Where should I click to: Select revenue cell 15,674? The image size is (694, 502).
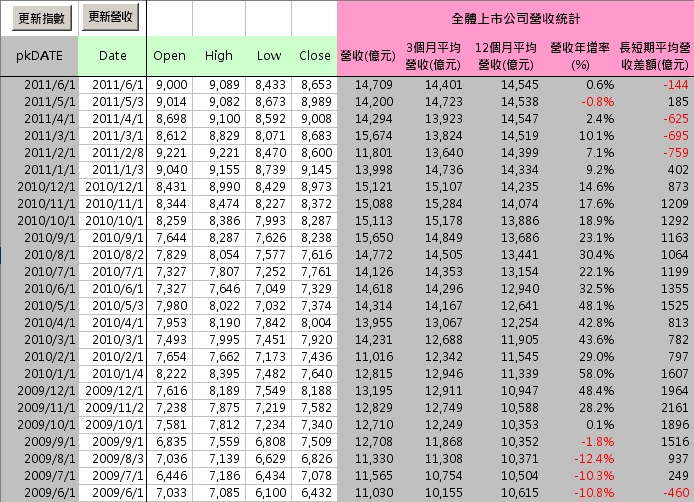[374, 135]
